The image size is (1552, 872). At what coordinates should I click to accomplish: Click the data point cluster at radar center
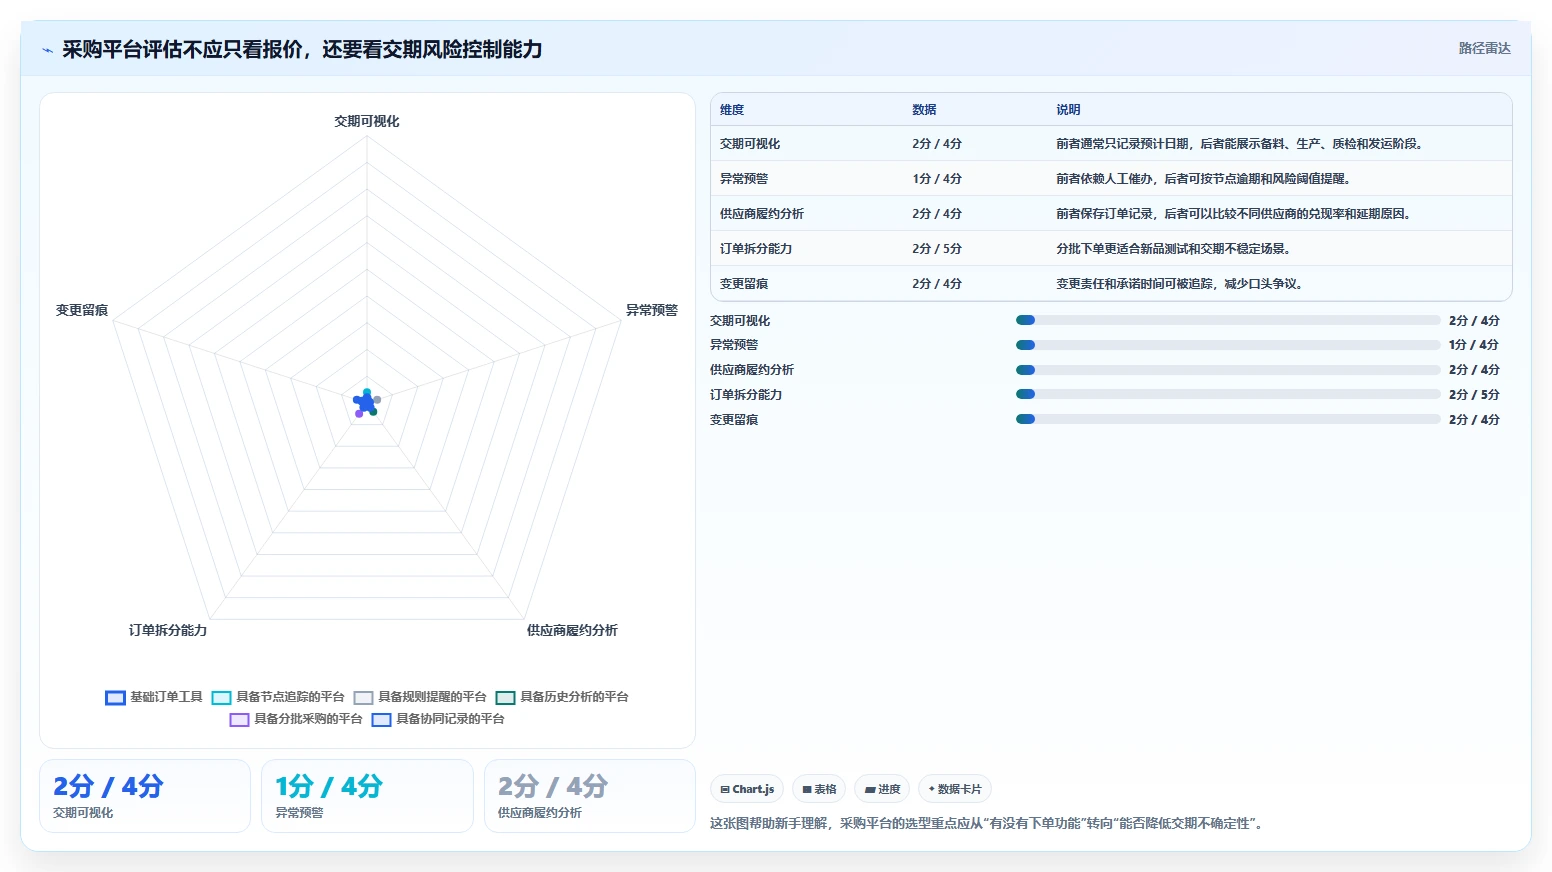[x=366, y=403]
